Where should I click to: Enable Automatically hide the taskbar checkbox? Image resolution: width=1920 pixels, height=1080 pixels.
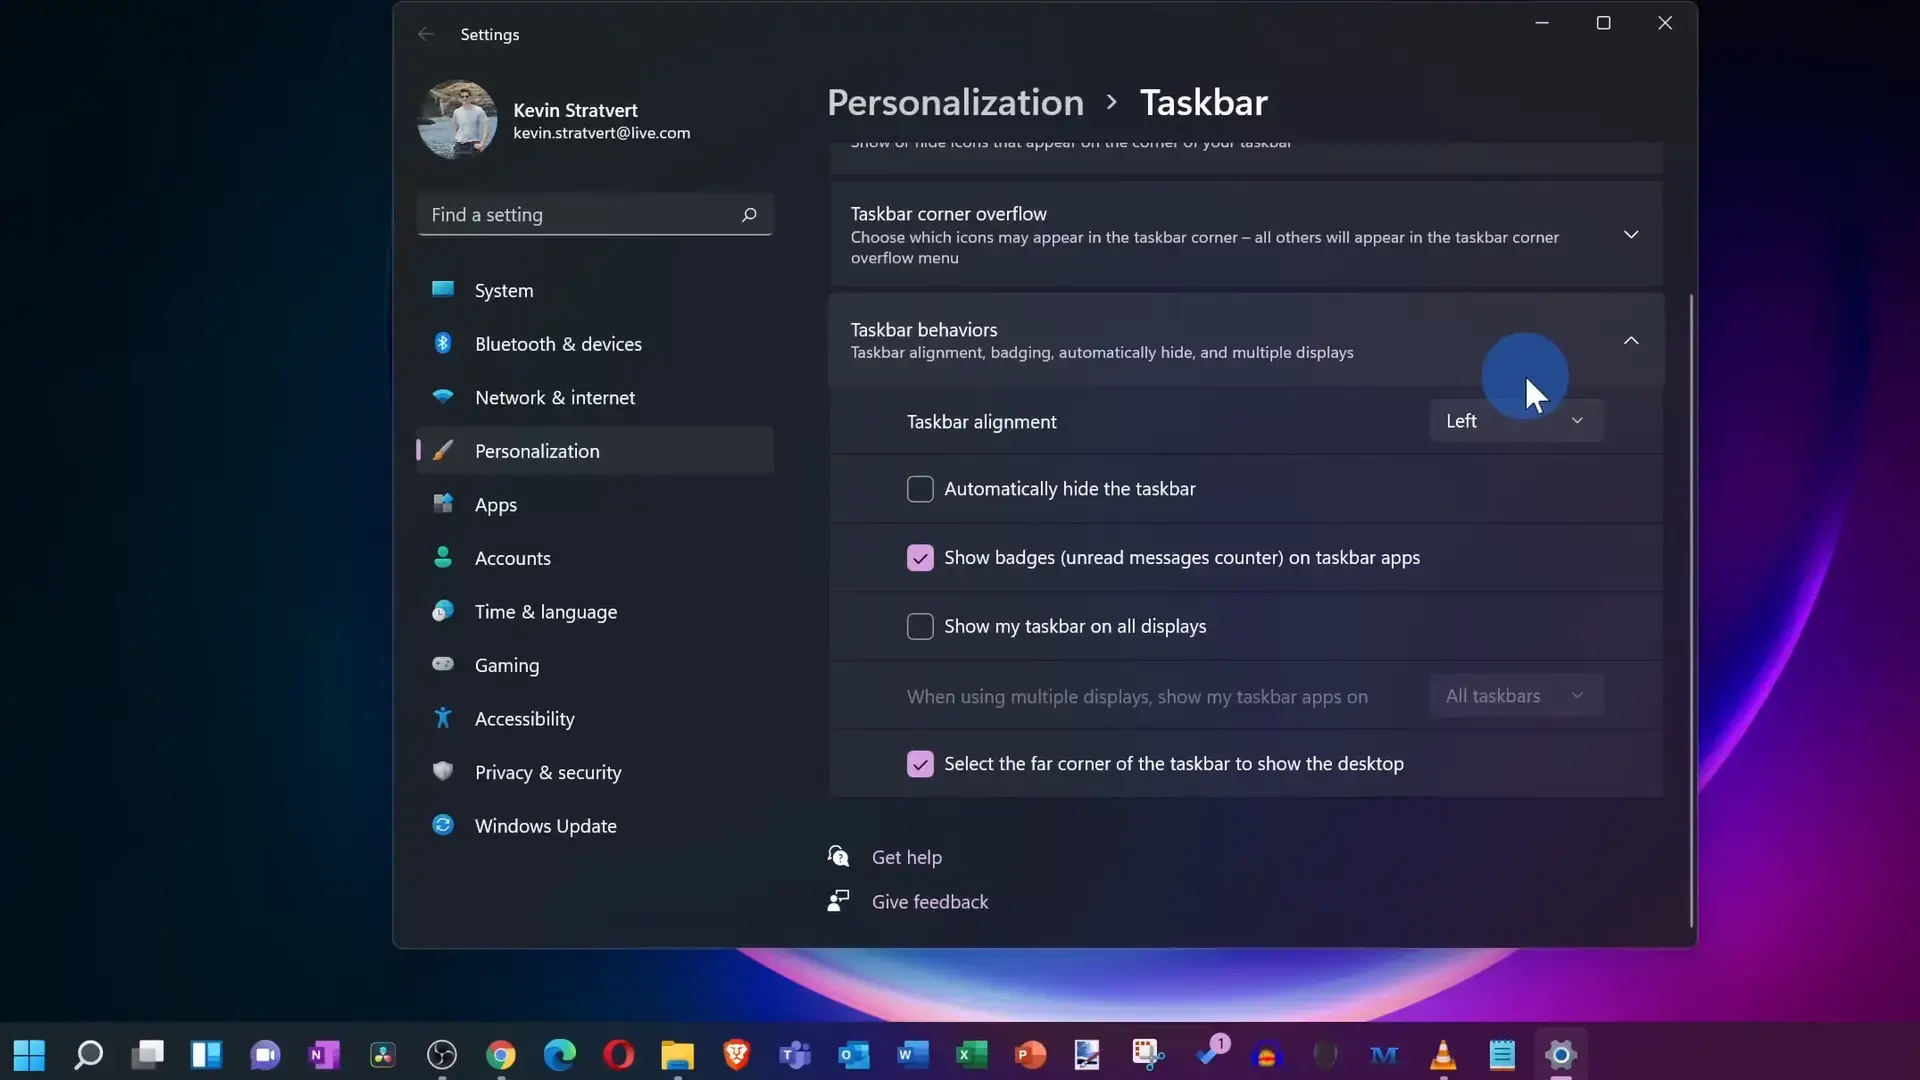[x=920, y=489]
